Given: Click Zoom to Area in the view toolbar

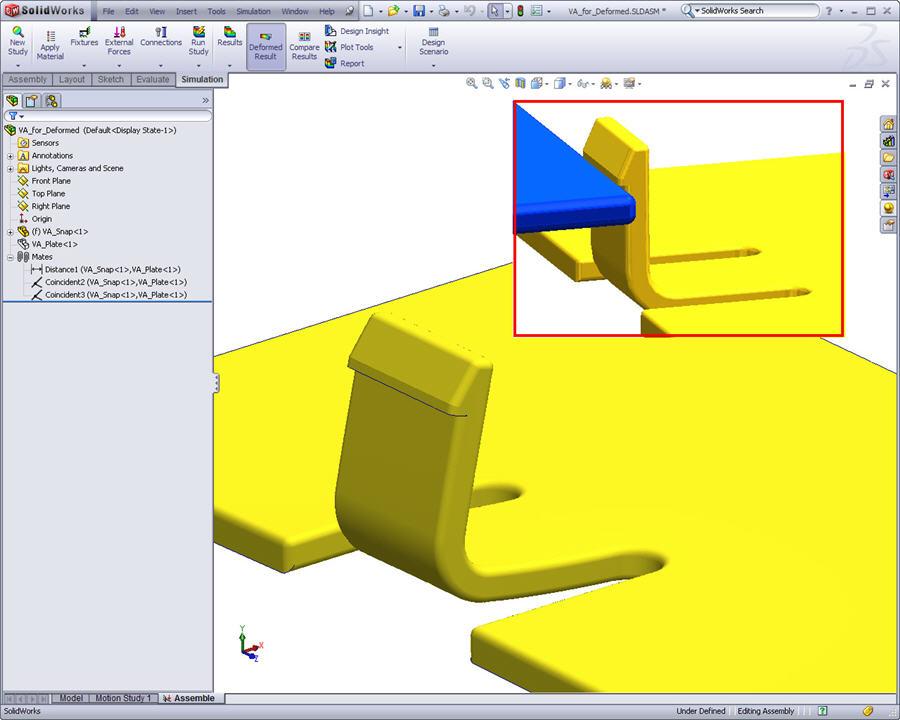Looking at the screenshot, I should coord(487,84).
